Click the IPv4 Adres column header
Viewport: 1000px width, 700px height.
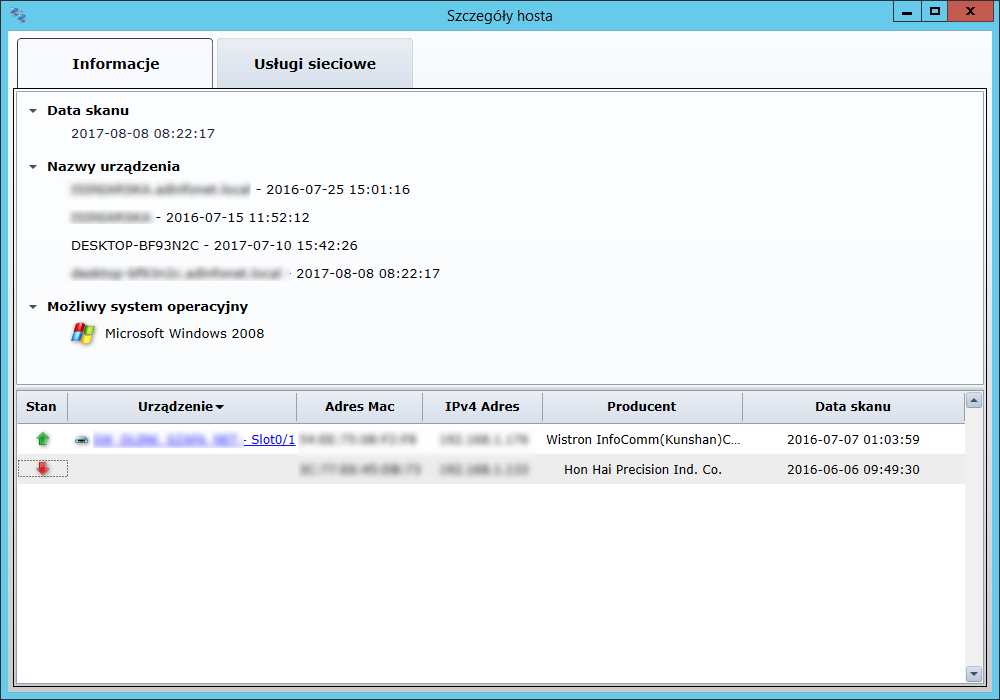(482, 407)
